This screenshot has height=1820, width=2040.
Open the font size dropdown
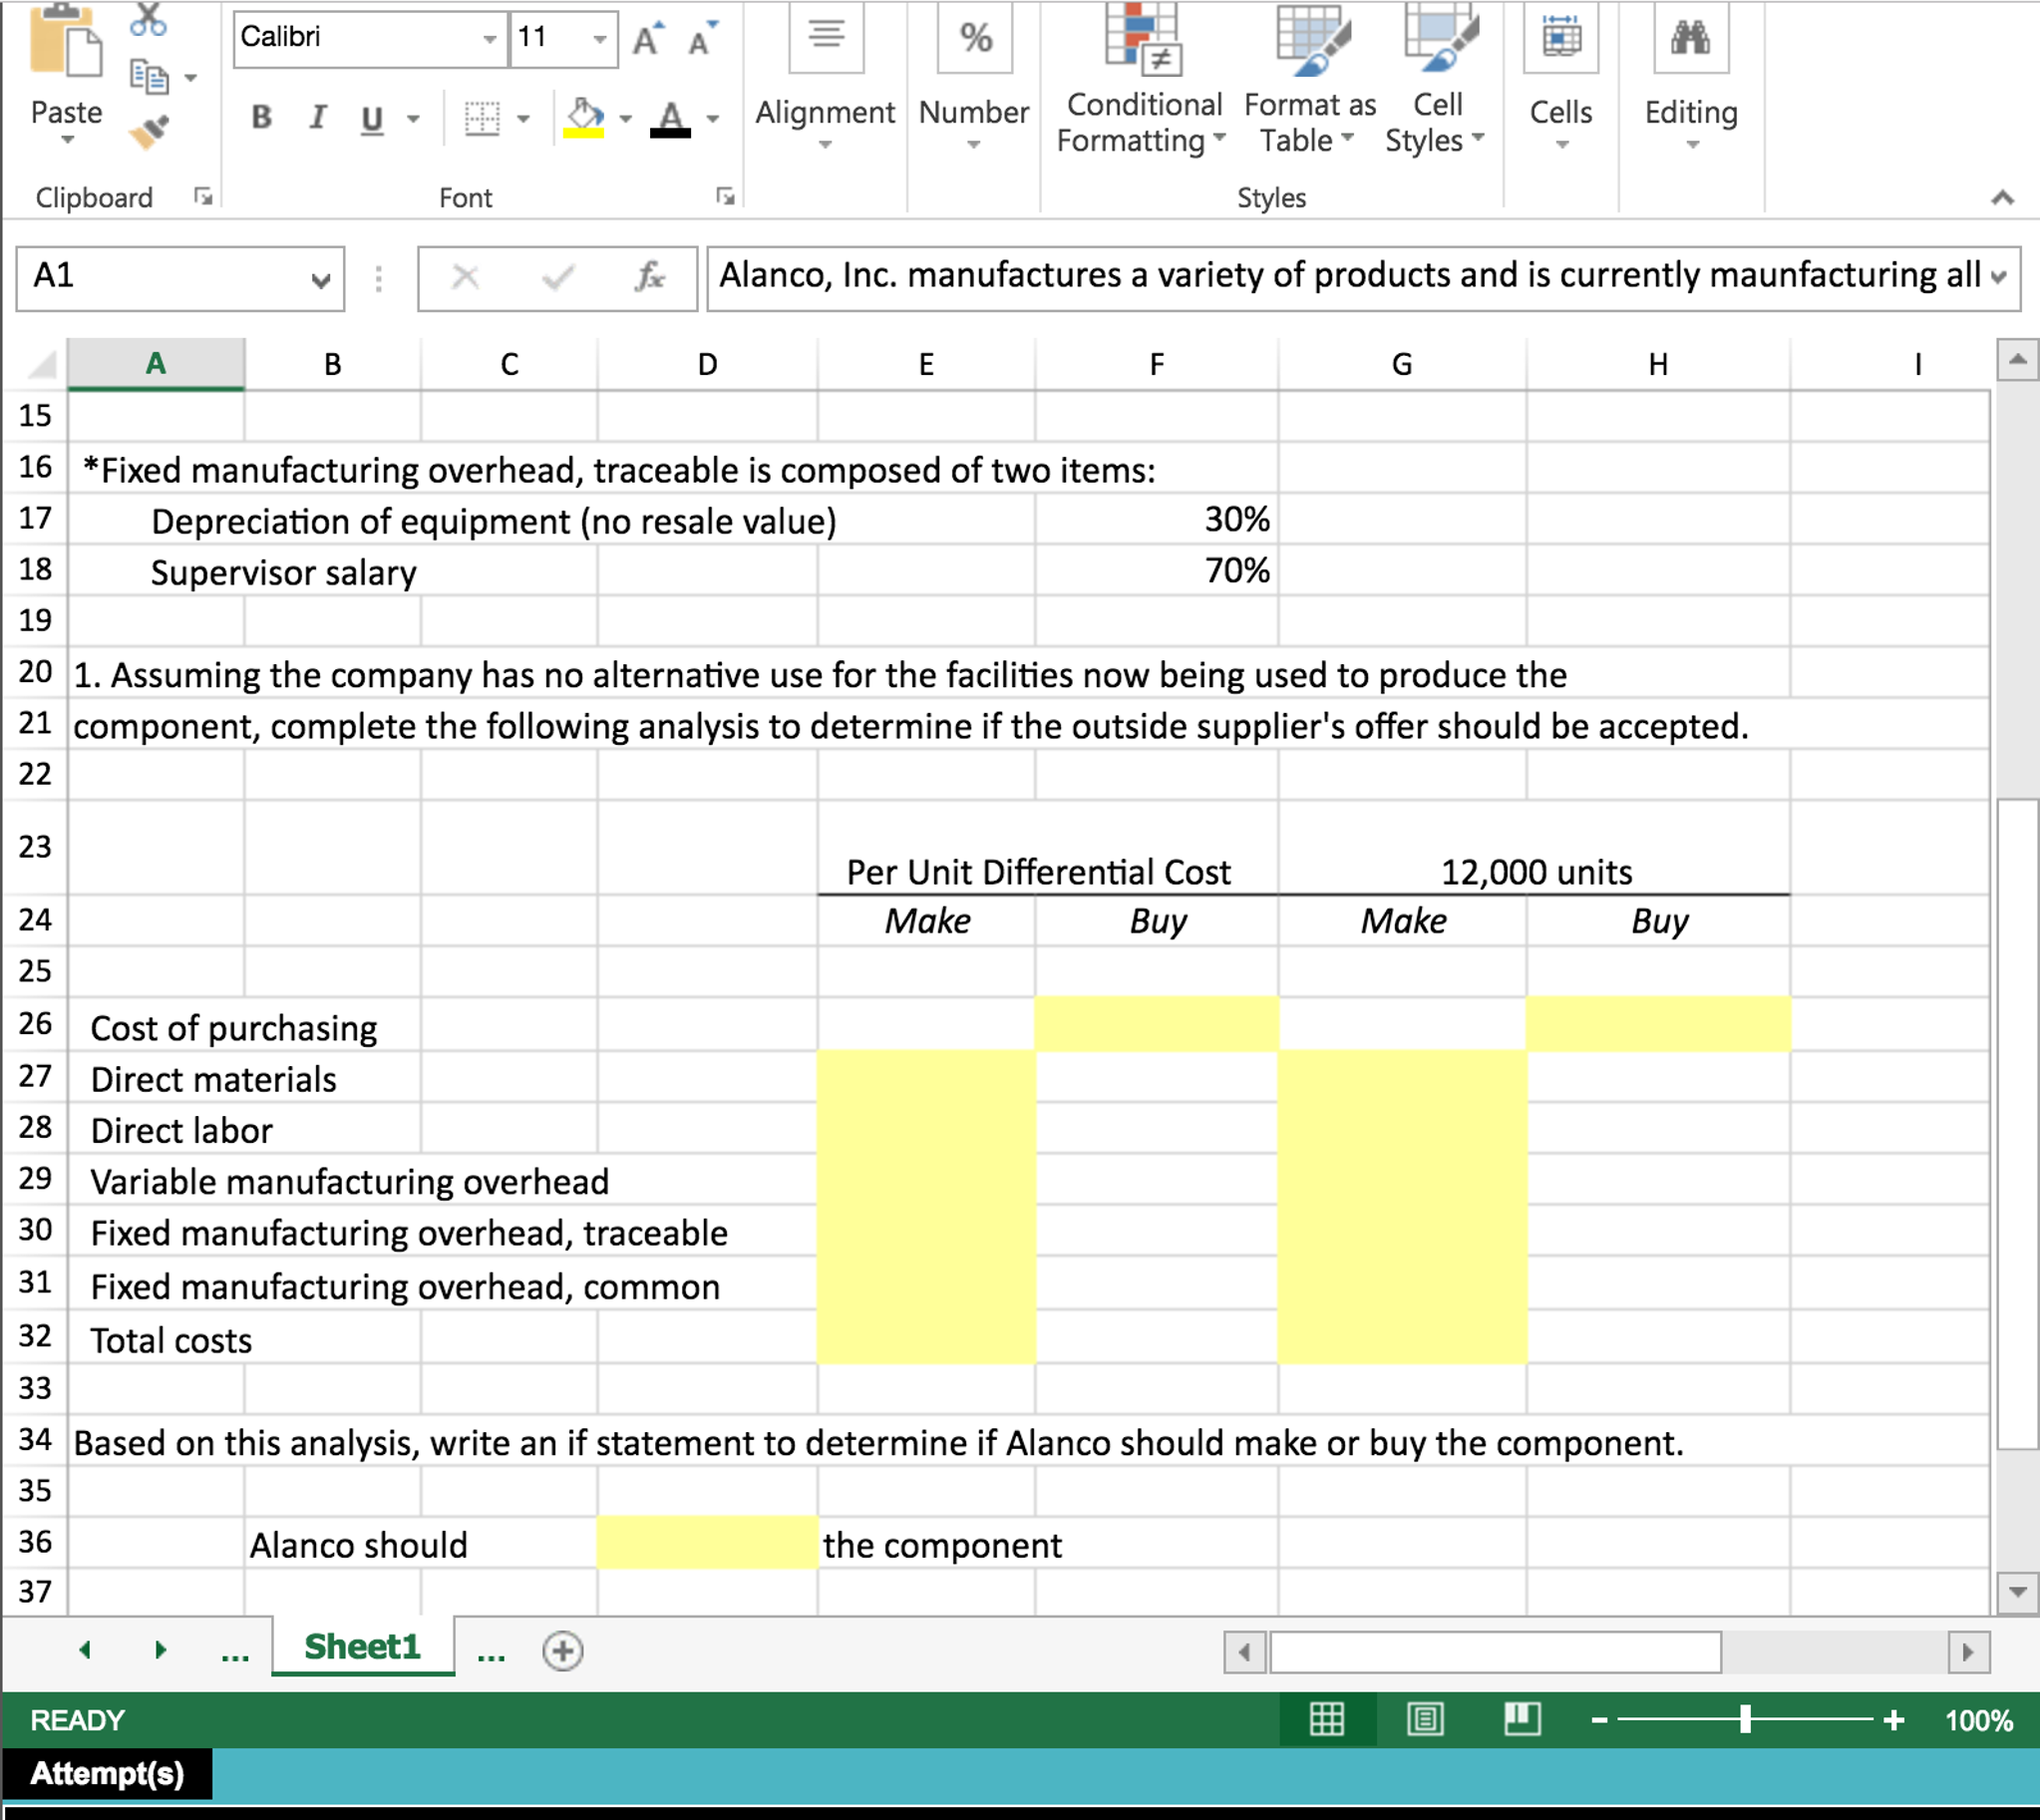tap(599, 38)
